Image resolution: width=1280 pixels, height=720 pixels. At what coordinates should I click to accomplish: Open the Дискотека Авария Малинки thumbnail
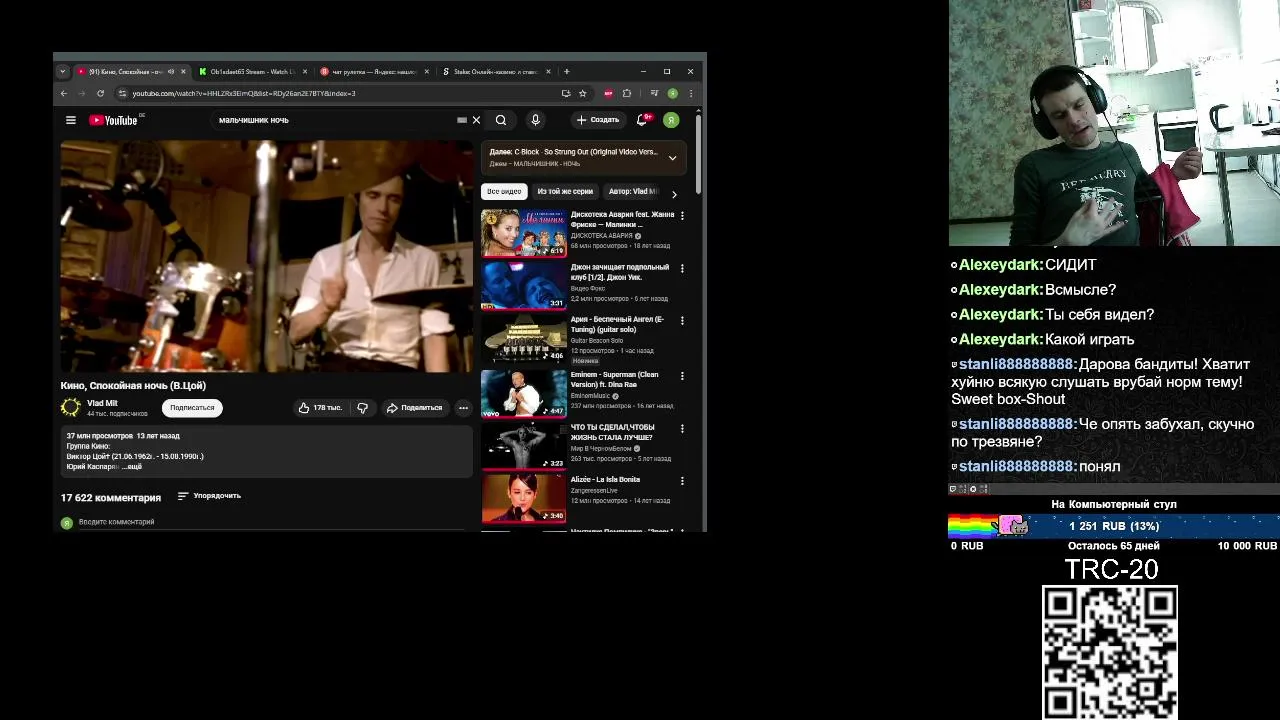click(524, 233)
